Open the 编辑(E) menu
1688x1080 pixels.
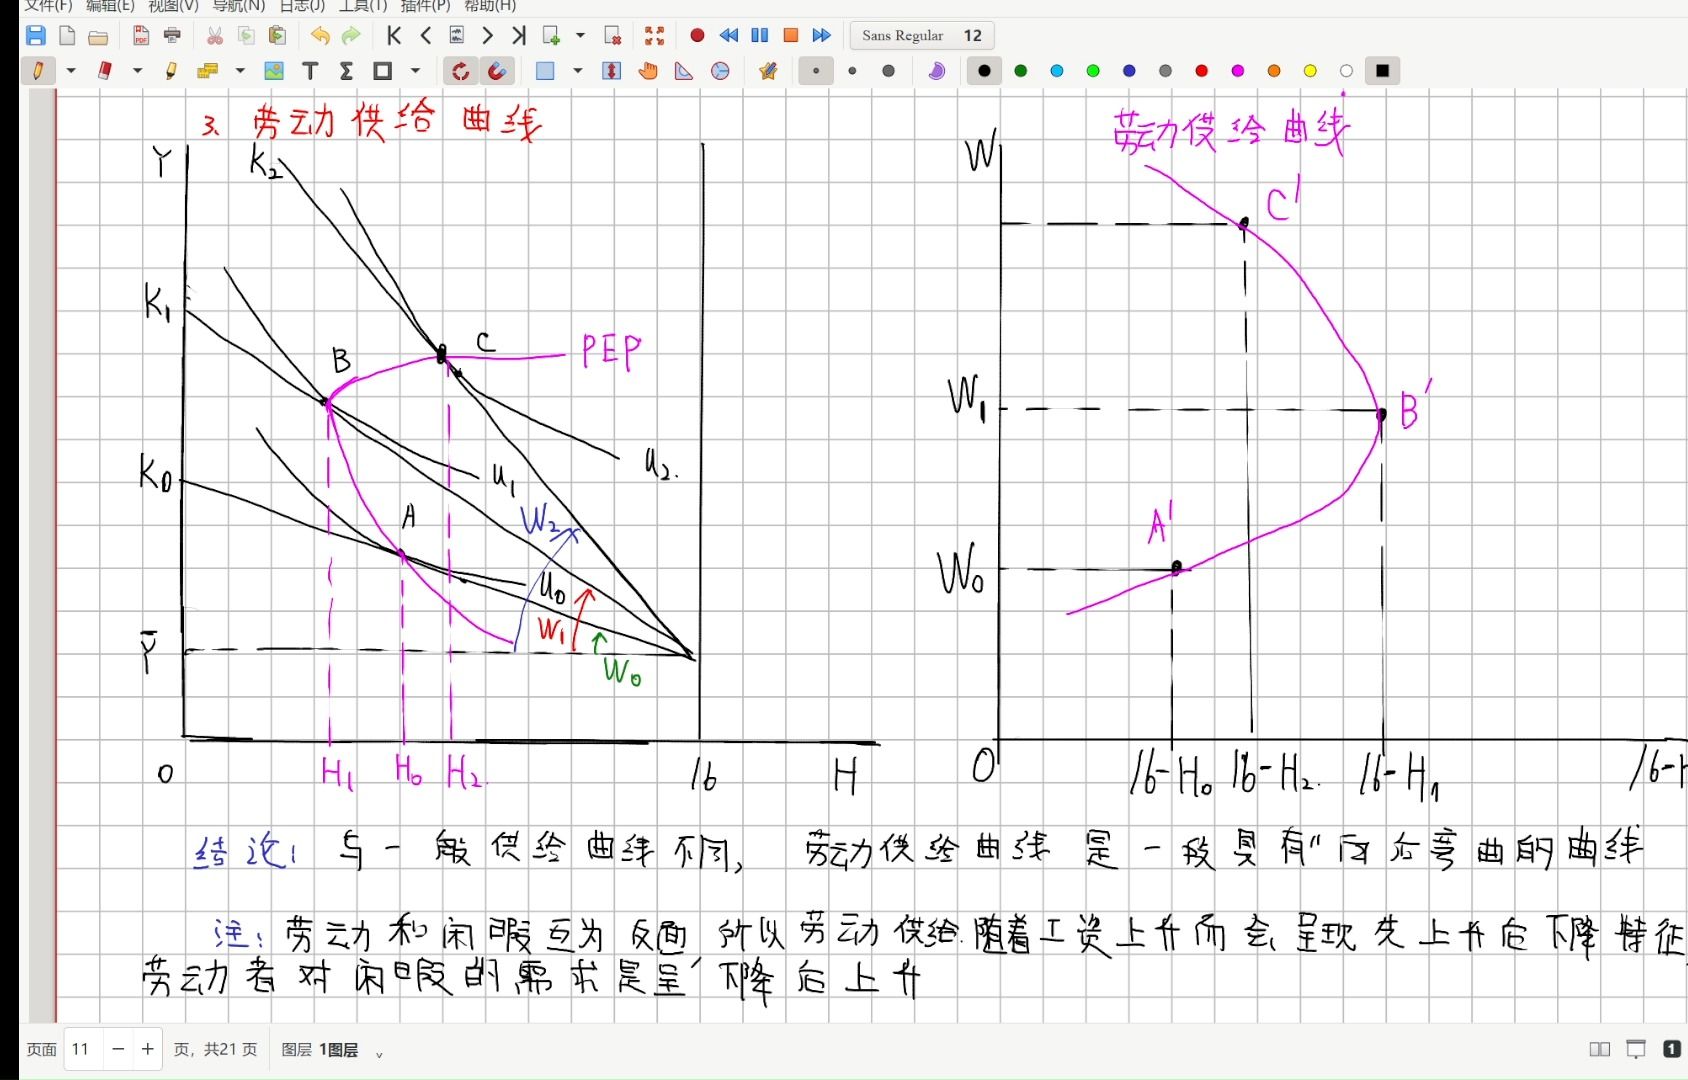[x=109, y=6]
